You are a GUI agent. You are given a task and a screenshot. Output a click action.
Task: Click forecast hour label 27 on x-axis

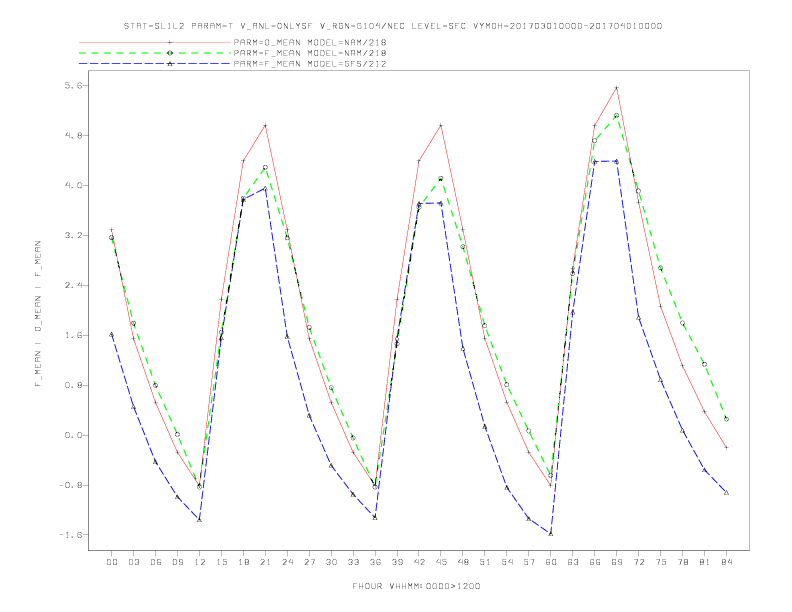coord(309,563)
